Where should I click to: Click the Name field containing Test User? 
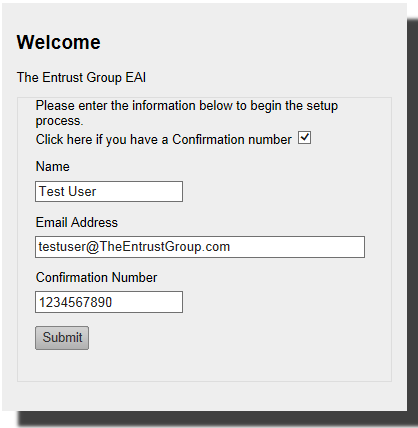coord(109,192)
